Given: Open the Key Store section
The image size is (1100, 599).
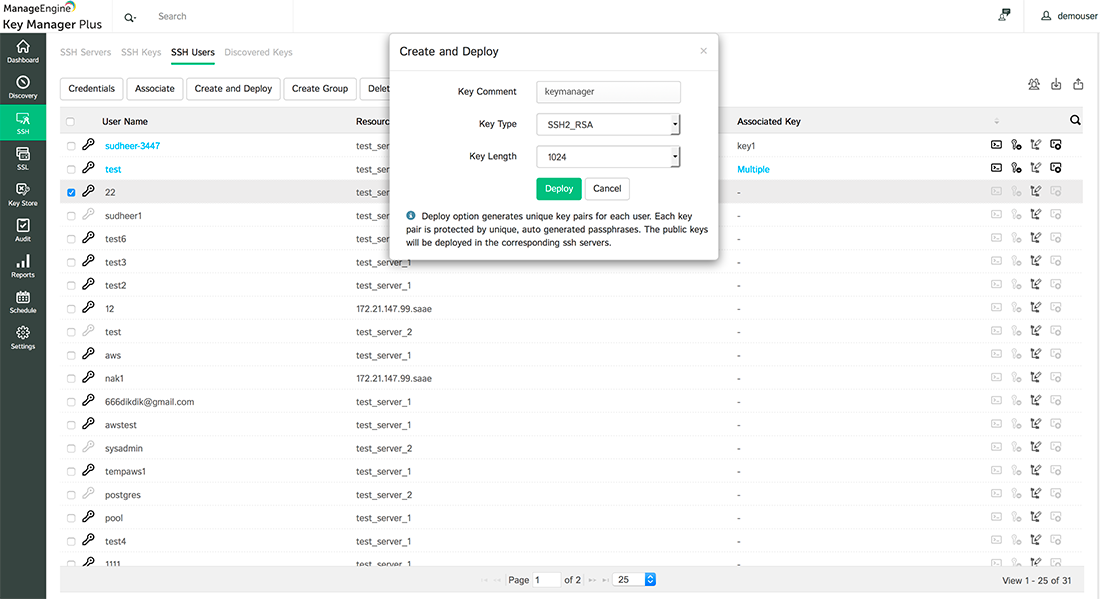Looking at the screenshot, I should [x=22, y=194].
